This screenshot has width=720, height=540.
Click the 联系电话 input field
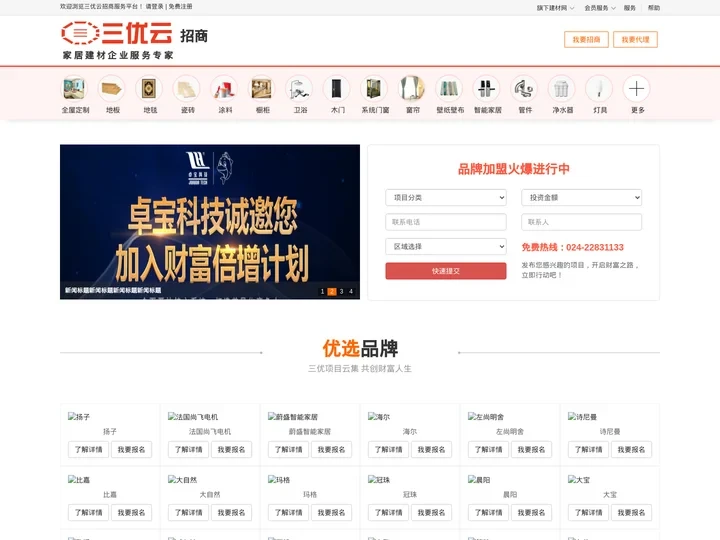(x=446, y=222)
